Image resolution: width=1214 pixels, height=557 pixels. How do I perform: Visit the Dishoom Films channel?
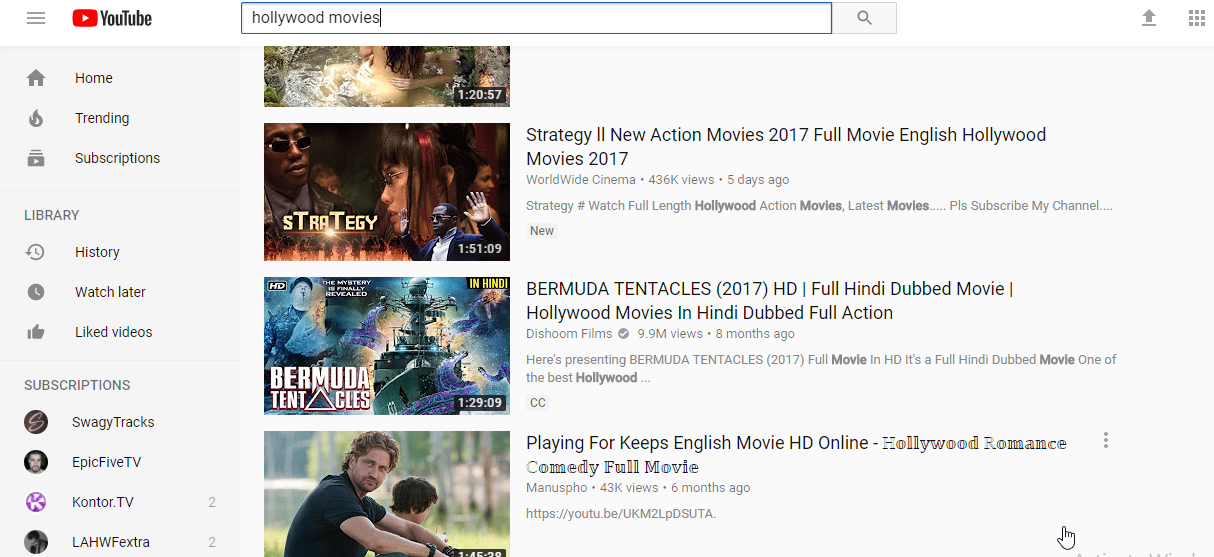click(x=570, y=334)
